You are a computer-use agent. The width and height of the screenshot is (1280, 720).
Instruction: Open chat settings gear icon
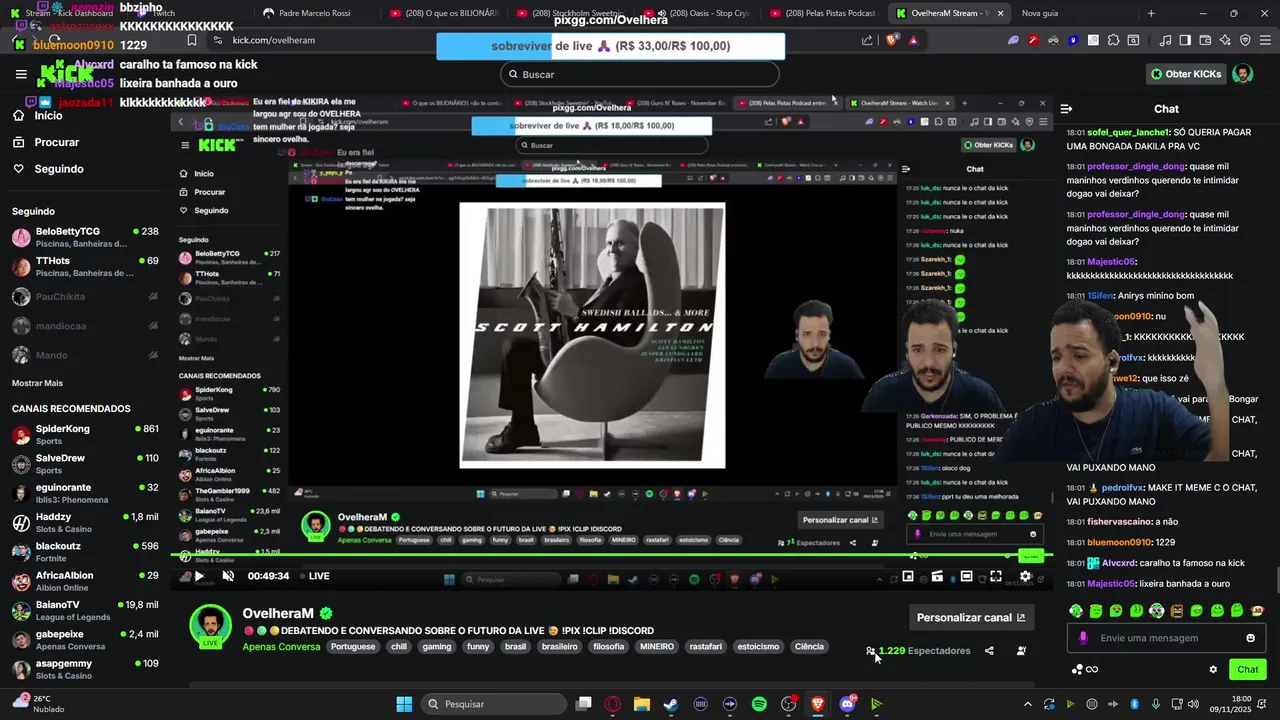[x=1213, y=670]
